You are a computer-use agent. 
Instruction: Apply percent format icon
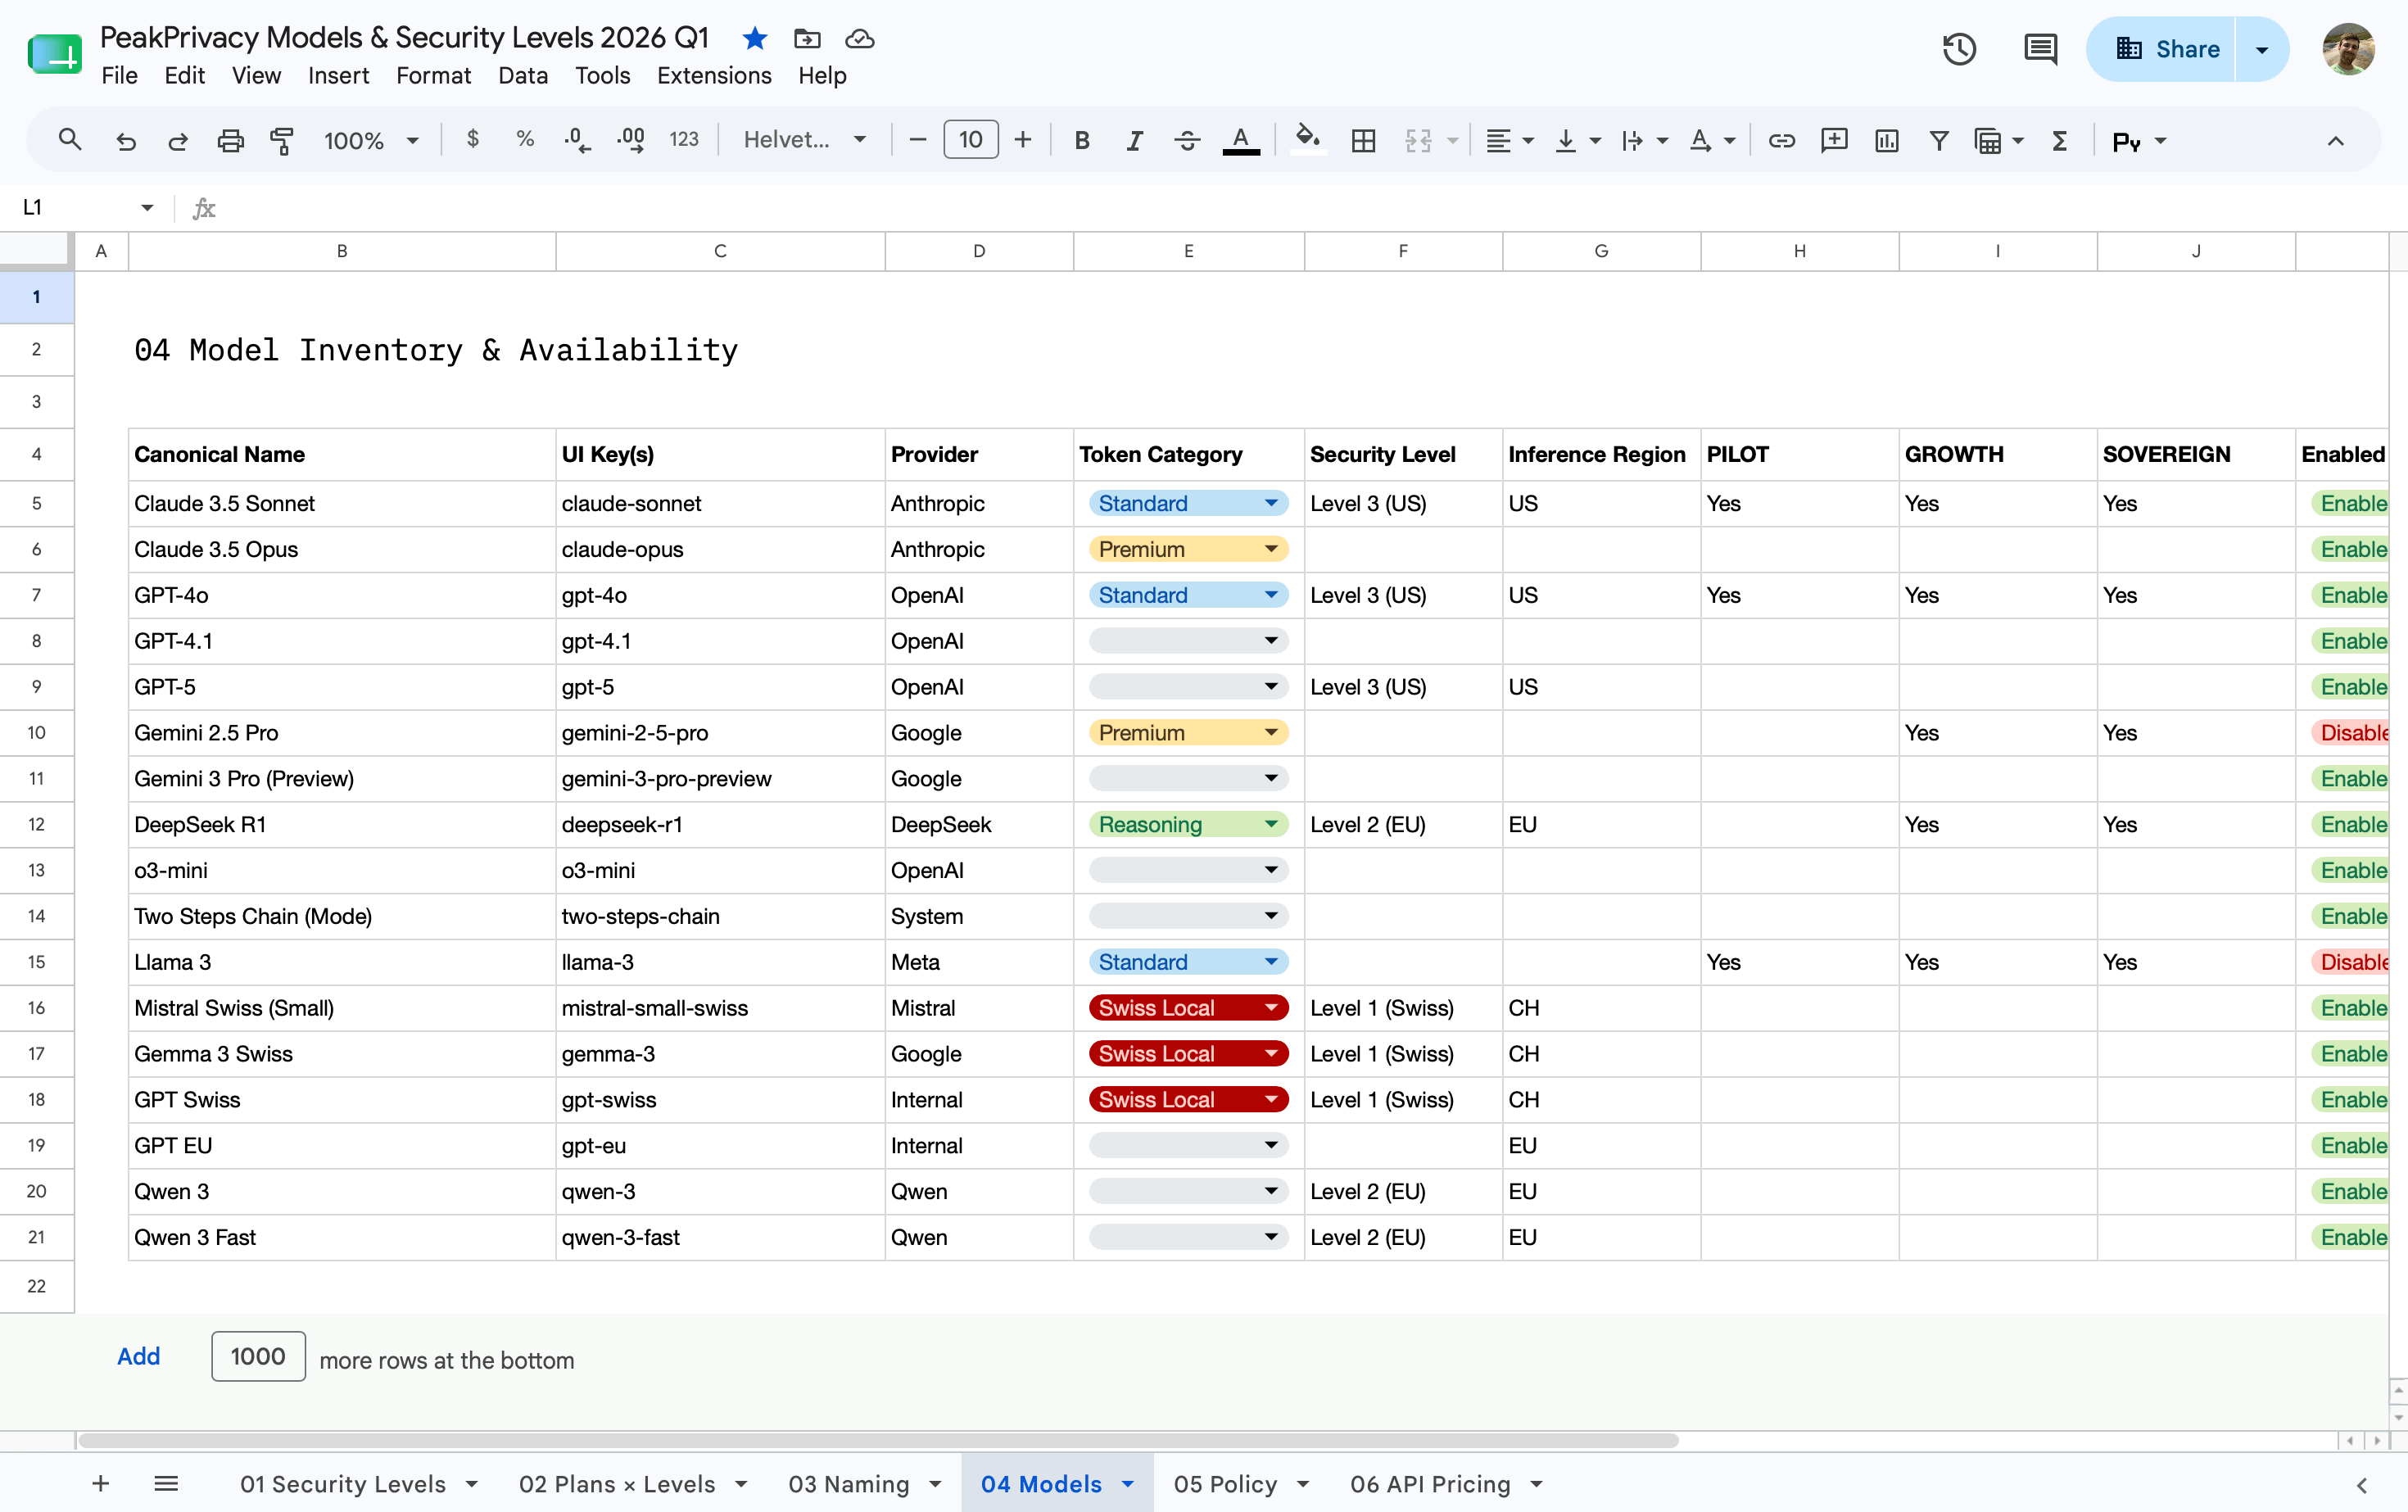click(524, 140)
